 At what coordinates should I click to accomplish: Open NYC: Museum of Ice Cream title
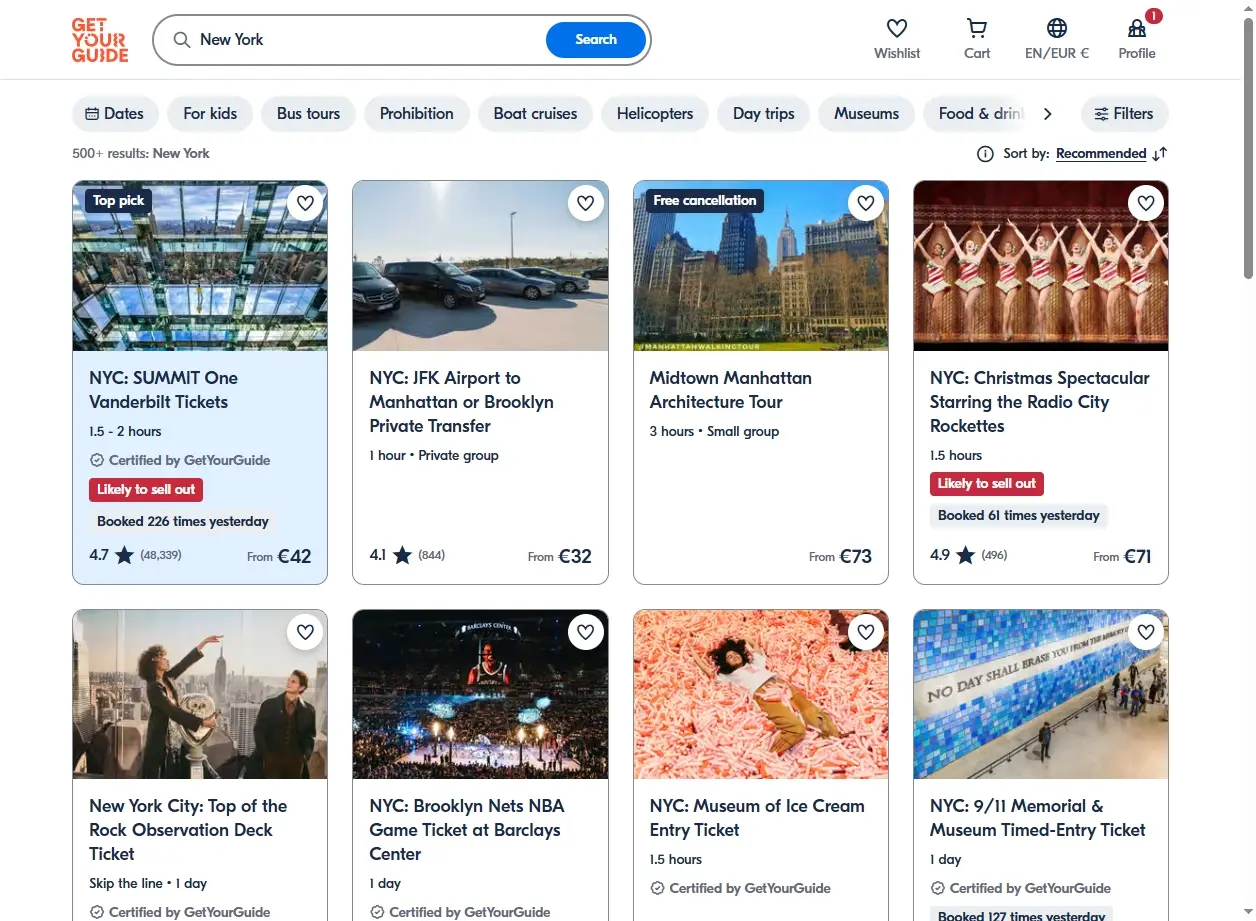757,818
